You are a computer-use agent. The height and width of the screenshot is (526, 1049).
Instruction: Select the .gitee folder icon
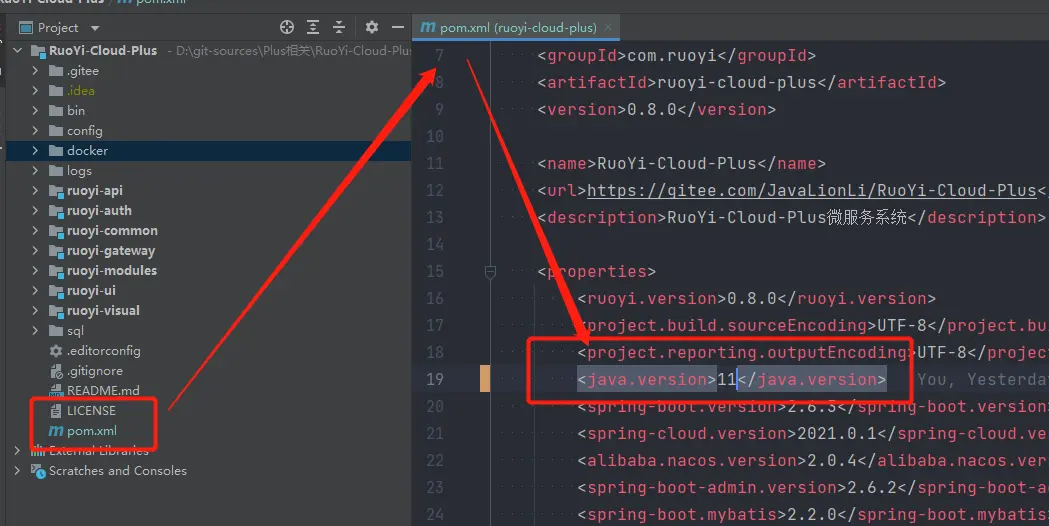[x=56, y=70]
